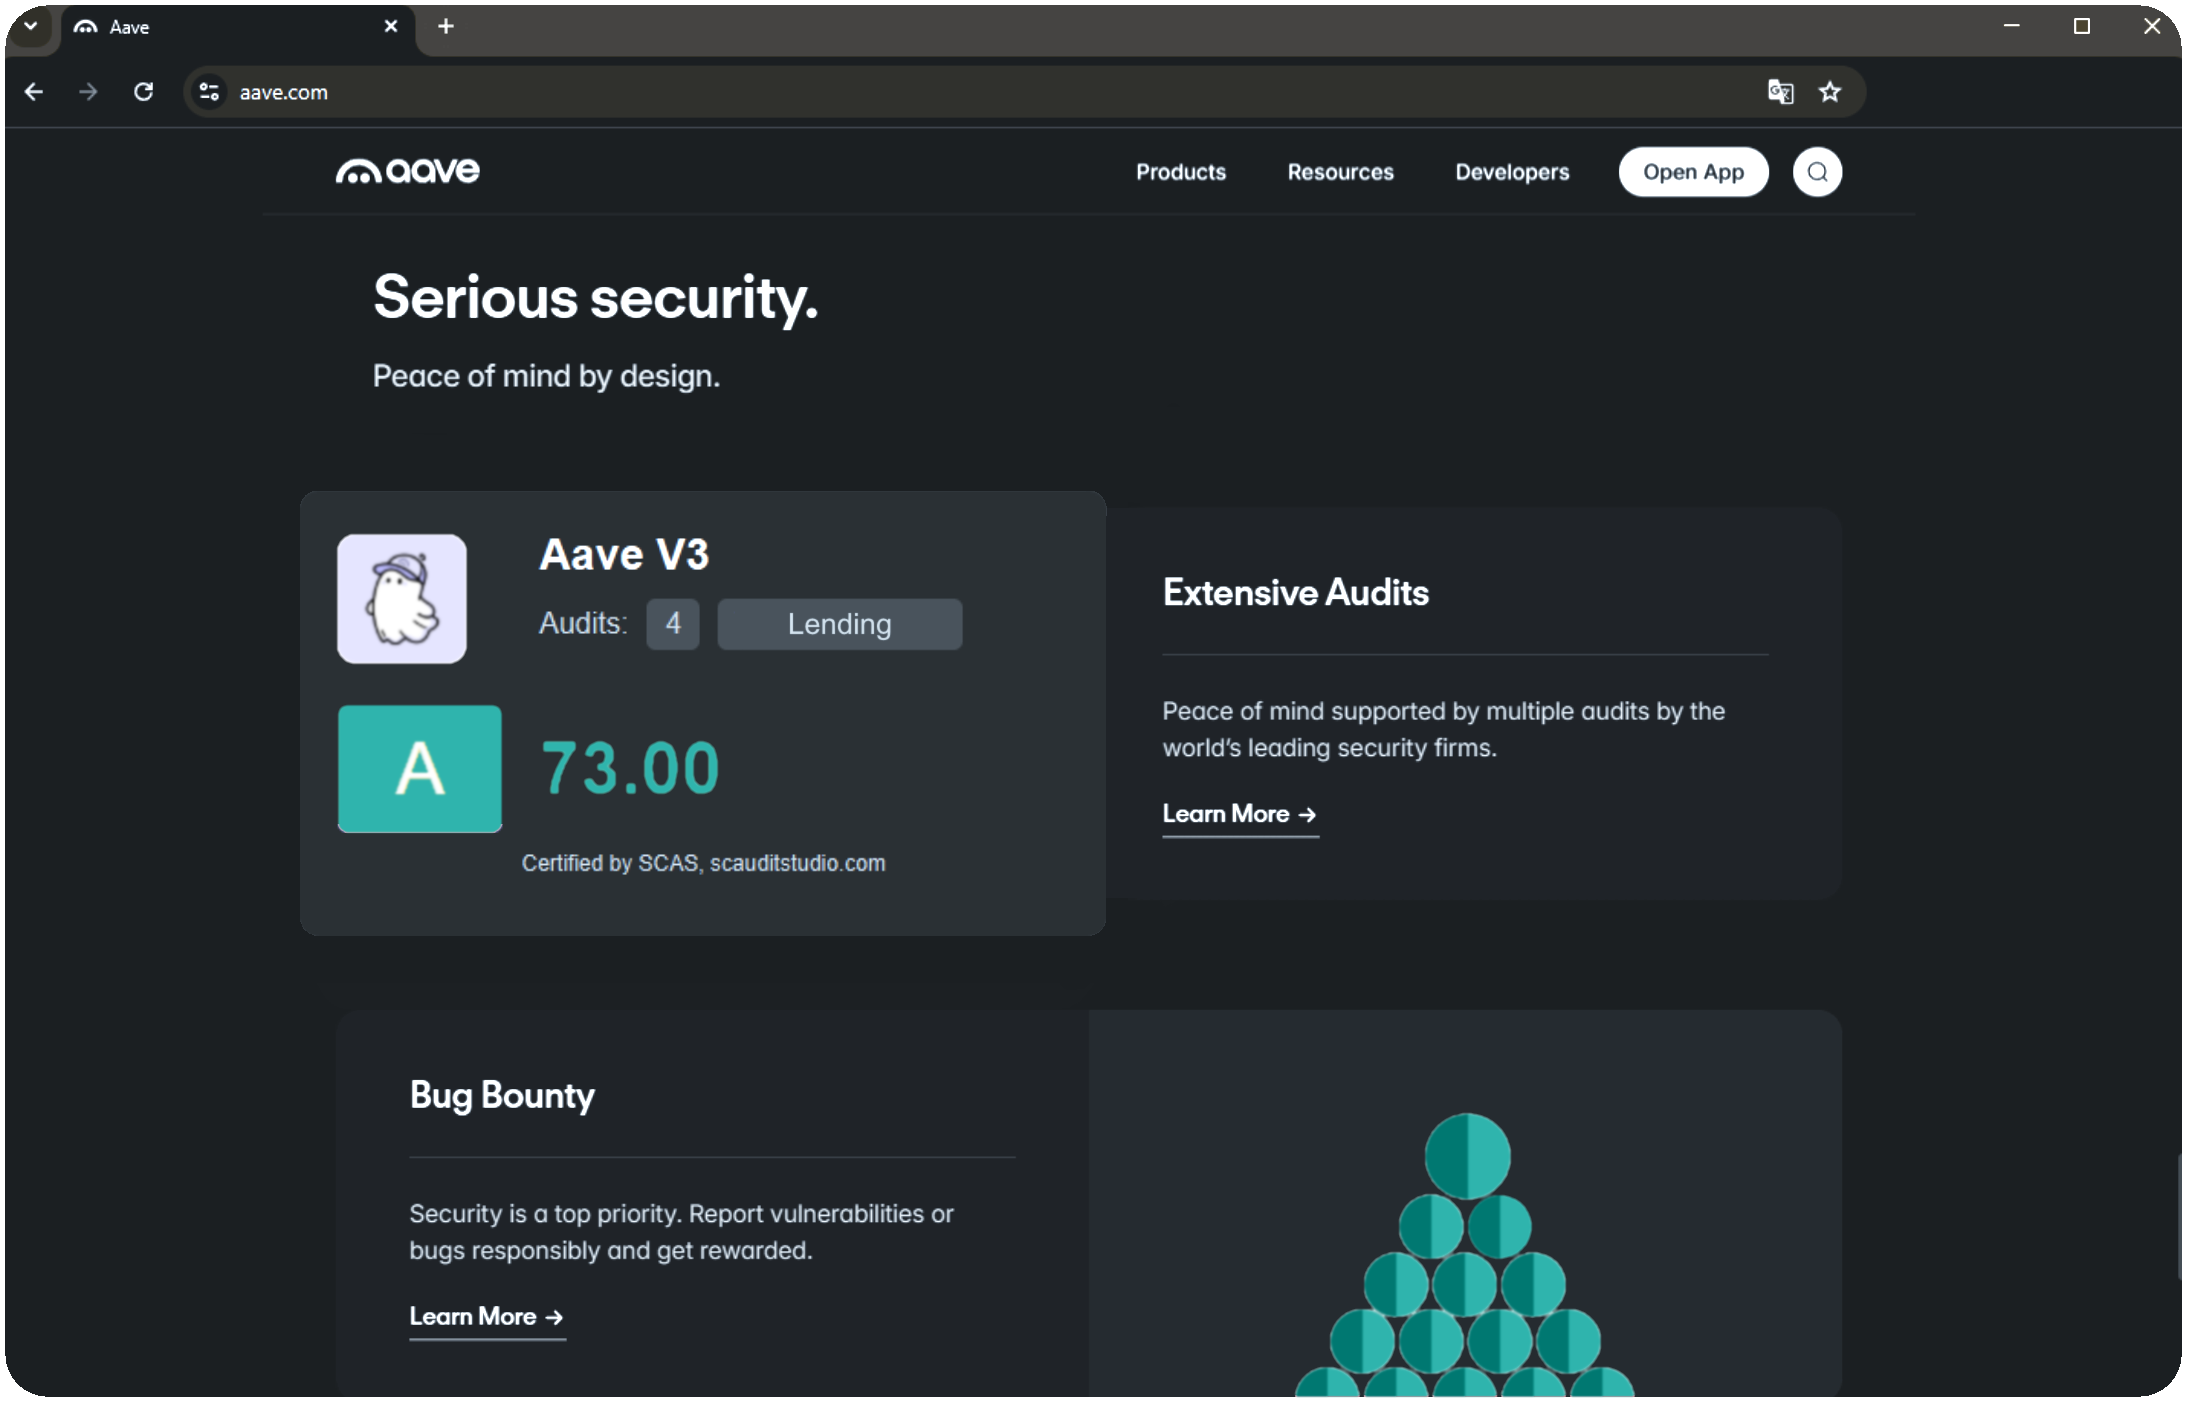Reload the page
This screenshot has width=2186, height=1402.
tap(144, 91)
